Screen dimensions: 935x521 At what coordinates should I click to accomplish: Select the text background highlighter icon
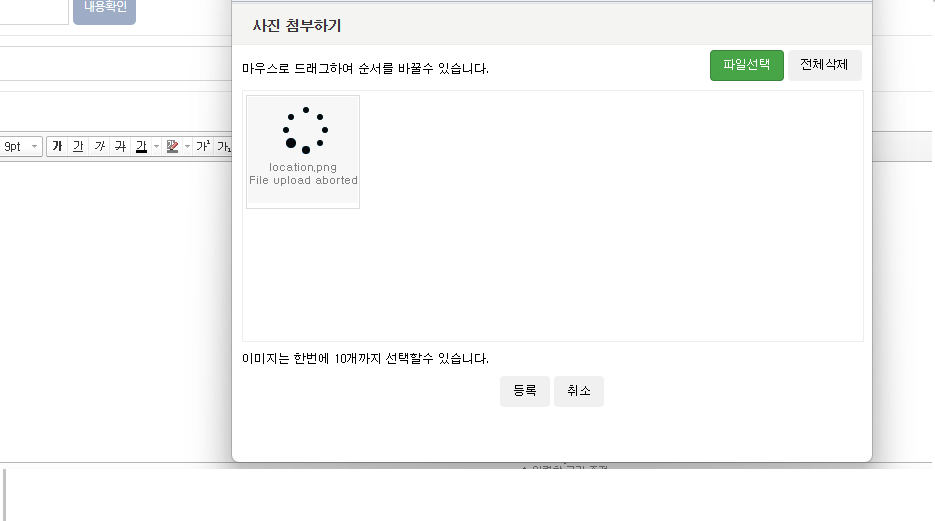pyautogui.click(x=172, y=147)
